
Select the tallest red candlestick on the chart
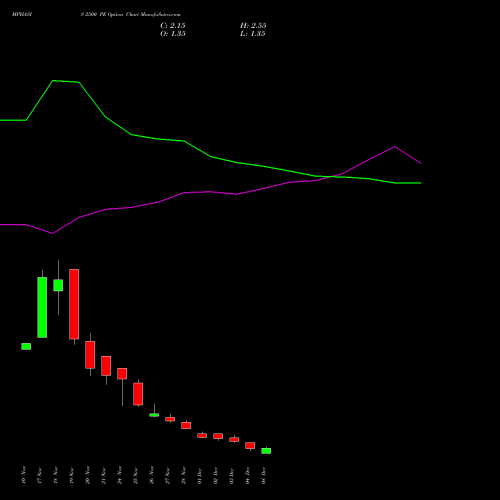pyautogui.click(x=74, y=304)
